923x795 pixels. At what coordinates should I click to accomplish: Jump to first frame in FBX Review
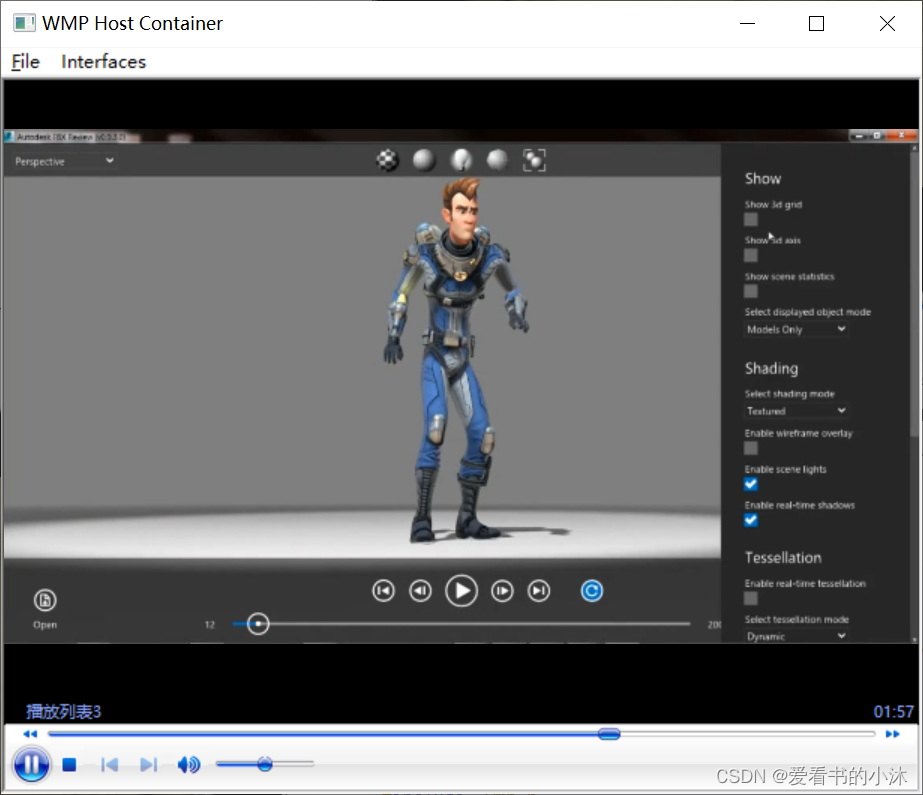tap(383, 591)
